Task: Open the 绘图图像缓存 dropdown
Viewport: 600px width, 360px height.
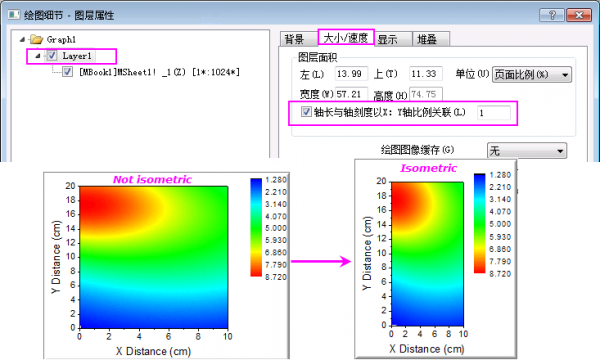Action: [x=527, y=150]
